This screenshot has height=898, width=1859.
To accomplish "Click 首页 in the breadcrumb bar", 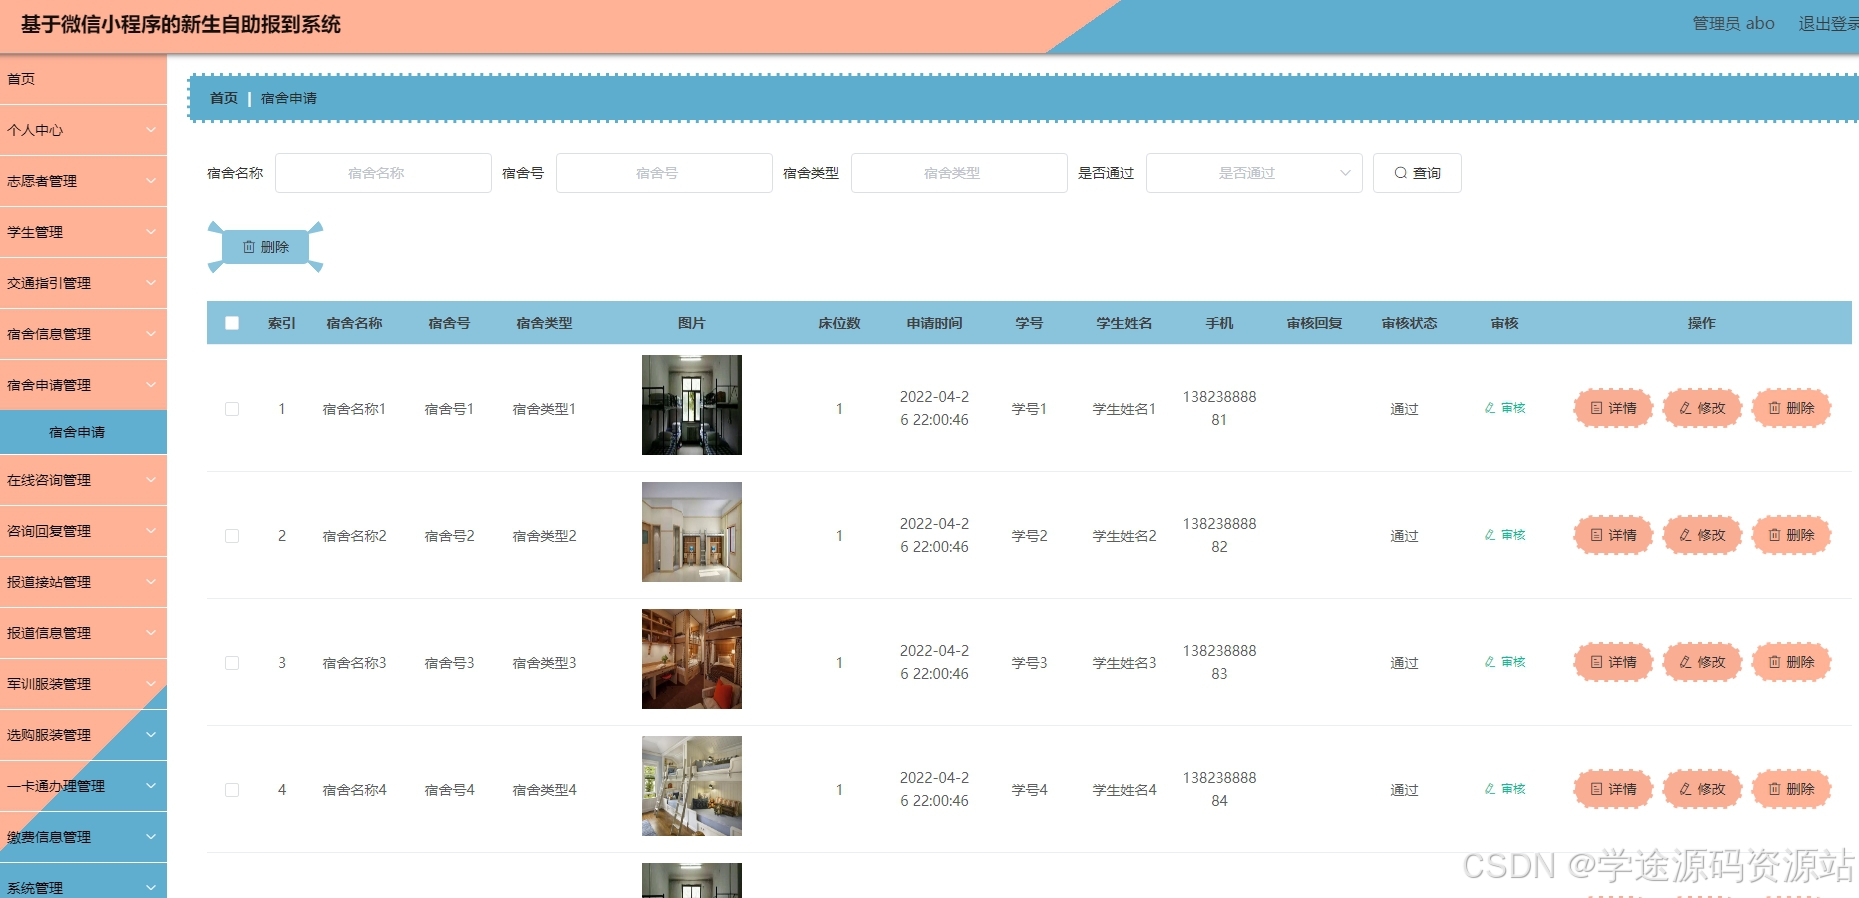I will 224,98.
